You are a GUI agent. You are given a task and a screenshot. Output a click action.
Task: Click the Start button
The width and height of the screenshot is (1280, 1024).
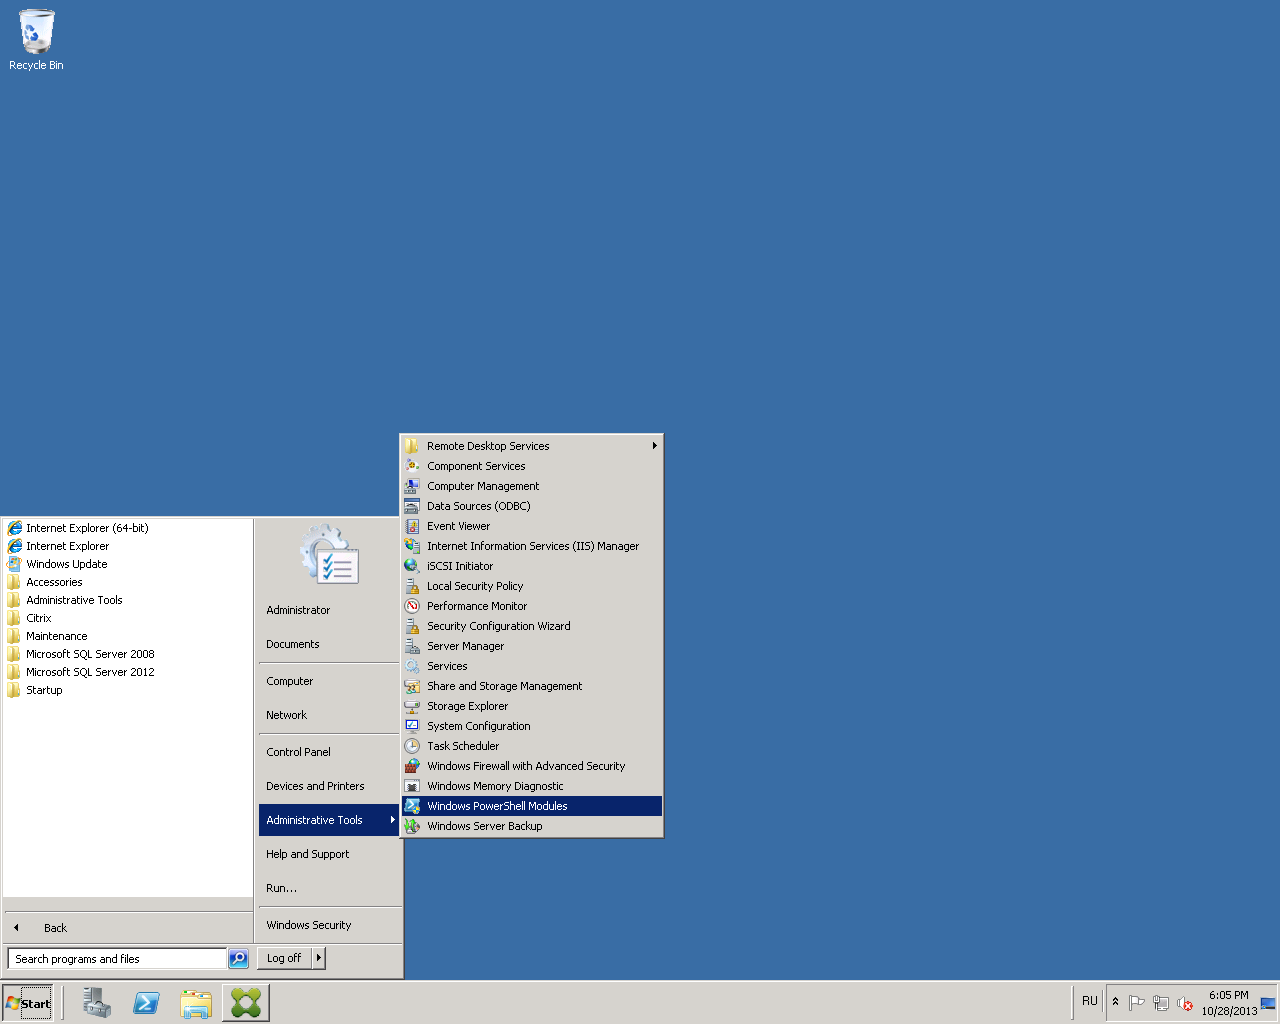pyautogui.click(x=28, y=1003)
